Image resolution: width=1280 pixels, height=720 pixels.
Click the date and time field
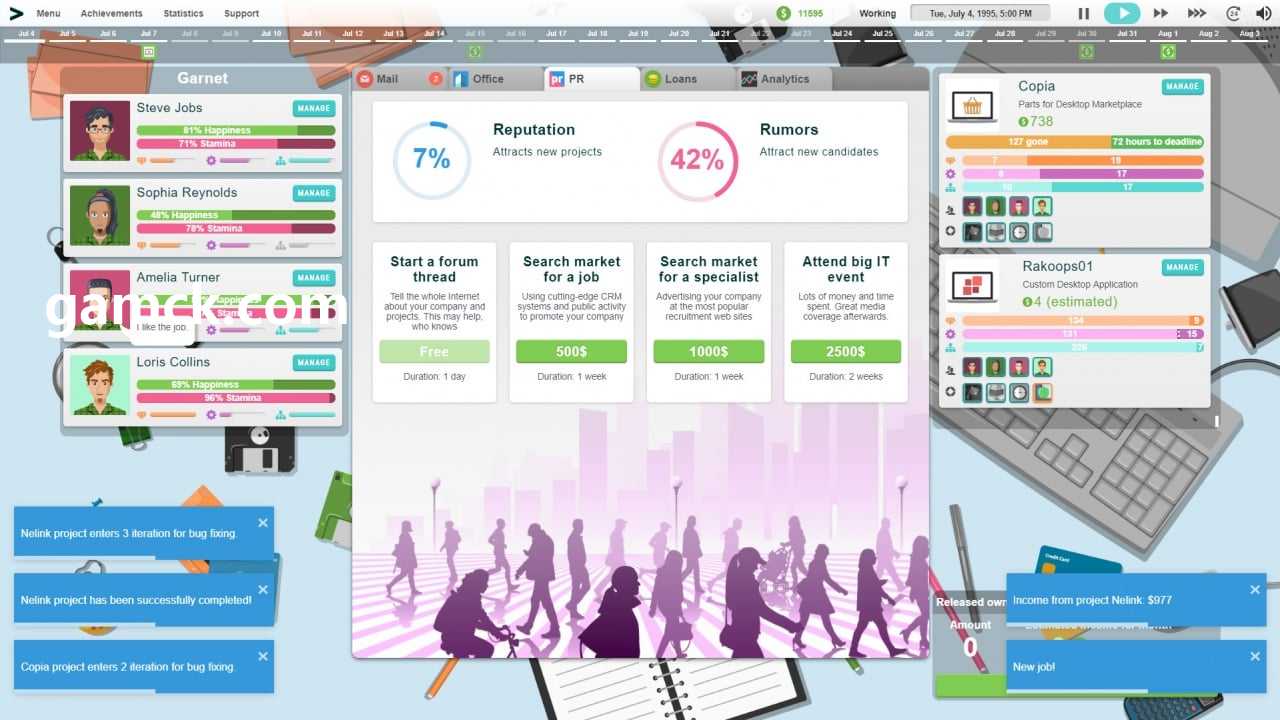[x=980, y=14]
